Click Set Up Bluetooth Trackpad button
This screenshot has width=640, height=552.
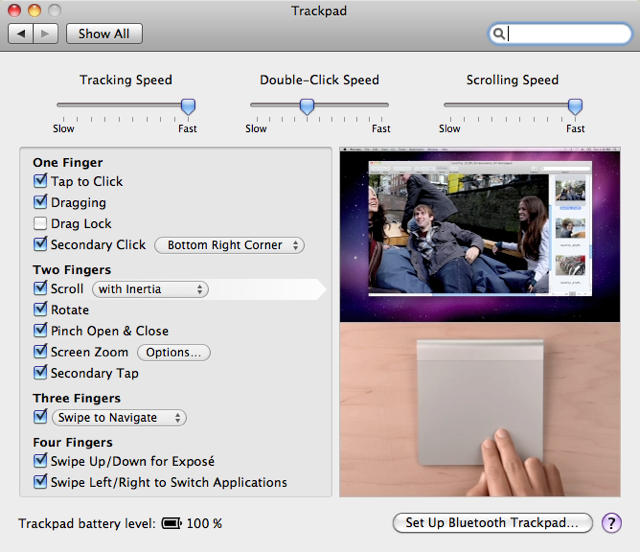(492, 523)
